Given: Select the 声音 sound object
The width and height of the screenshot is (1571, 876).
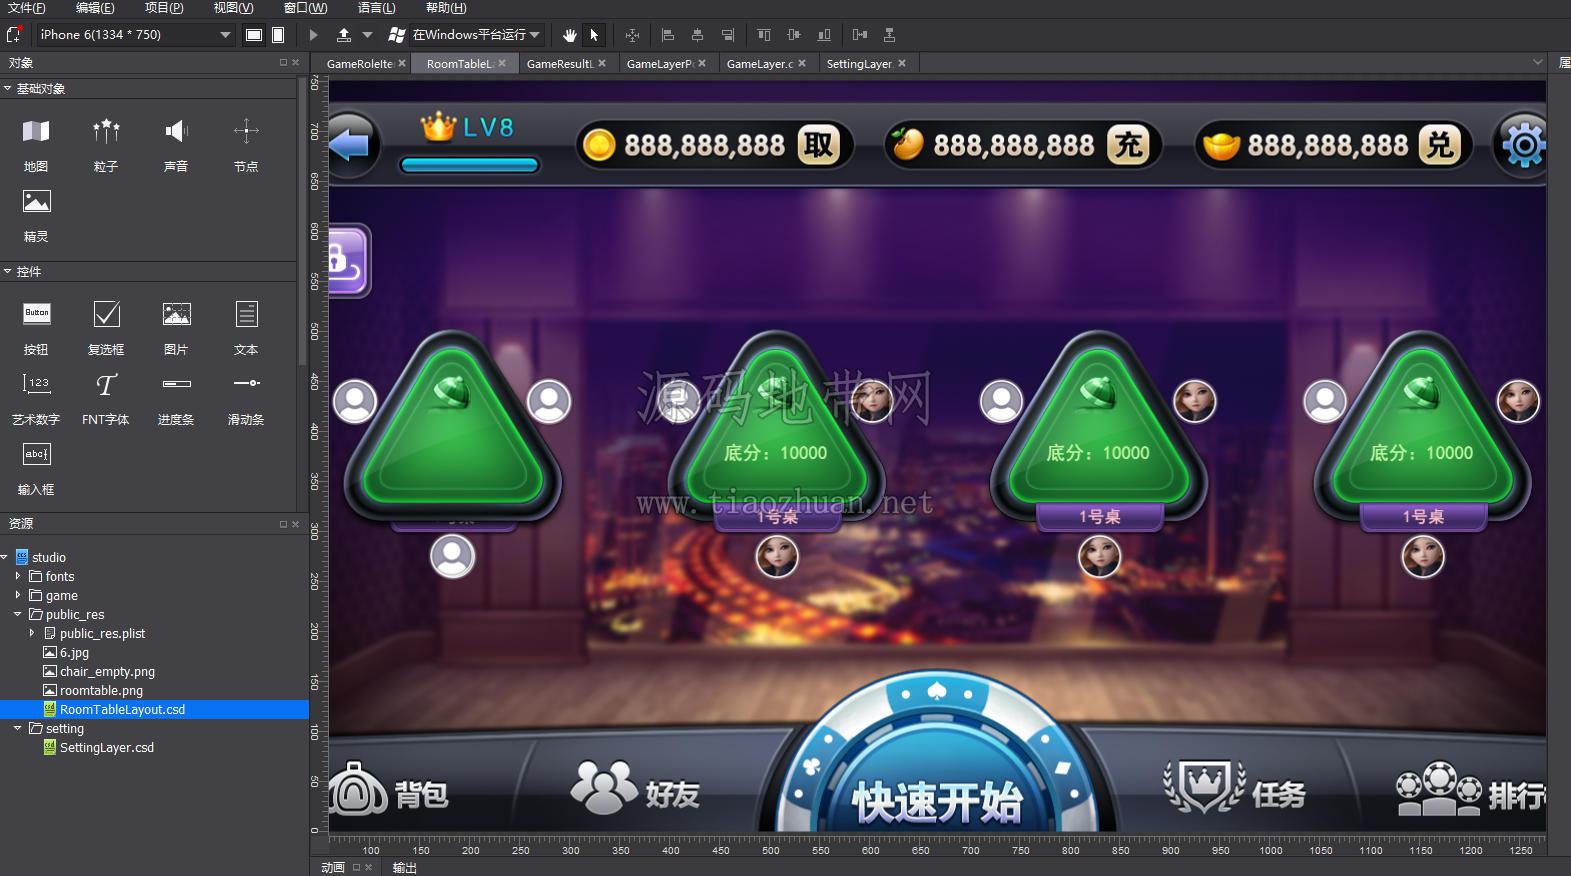Looking at the screenshot, I should pos(176,145).
